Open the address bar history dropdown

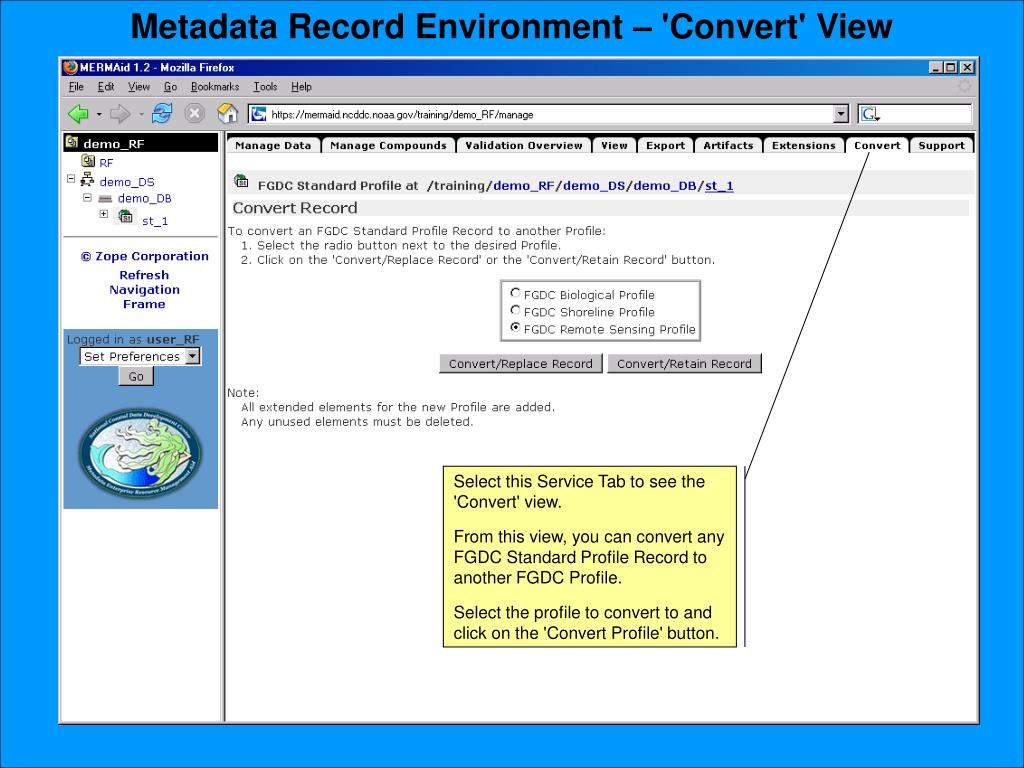click(x=841, y=114)
